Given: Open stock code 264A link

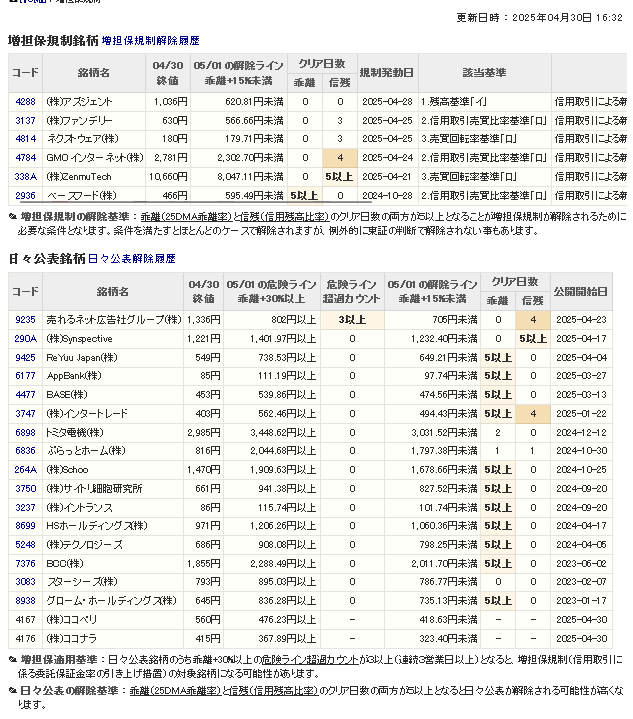Looking at the screenshot, I should point(25,470).
